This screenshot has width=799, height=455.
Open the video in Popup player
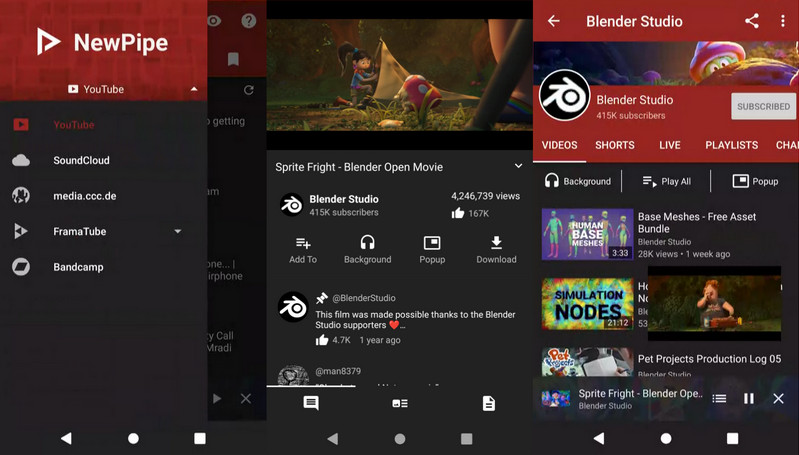432,250
